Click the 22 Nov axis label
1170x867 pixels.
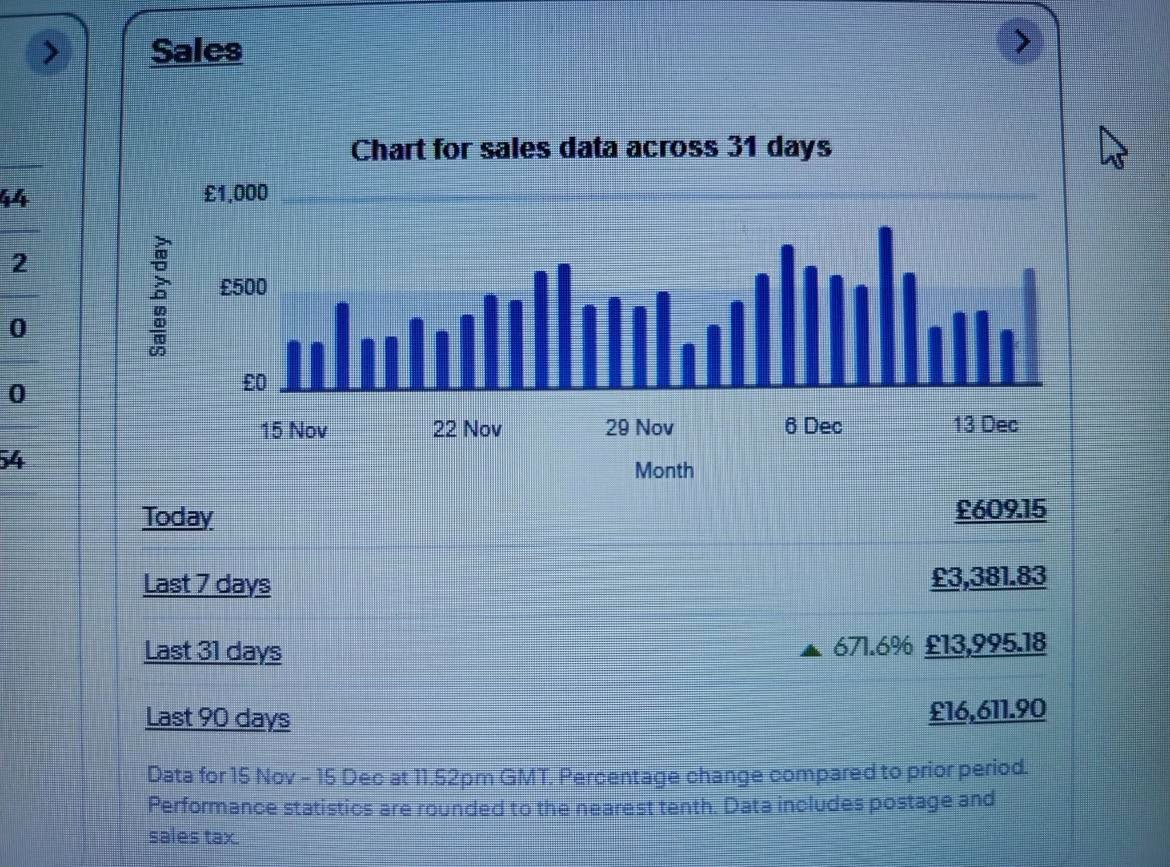(x=467, y=429)
